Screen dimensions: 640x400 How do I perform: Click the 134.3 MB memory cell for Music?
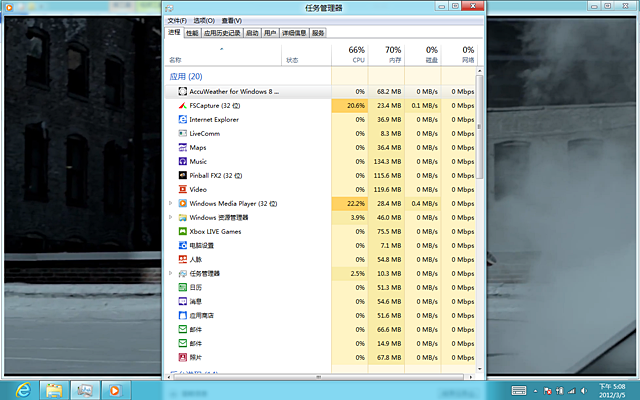[x=386, y=161]
